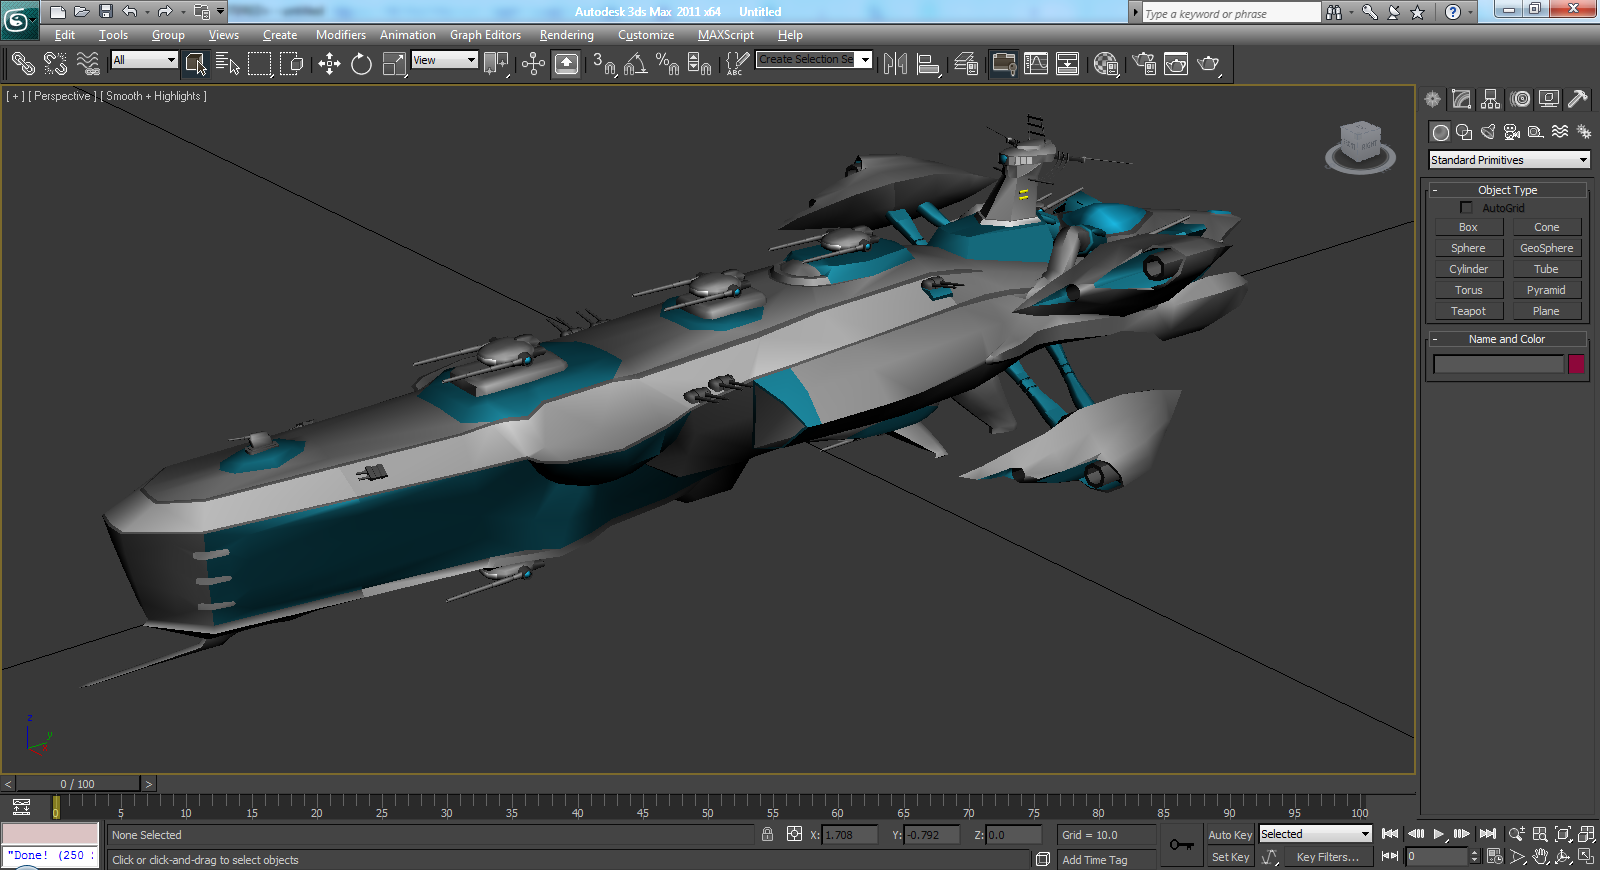Open reference coordinate system View dropdown
Viewport: 1600px width, 870px height.
(x=444, y=60)
